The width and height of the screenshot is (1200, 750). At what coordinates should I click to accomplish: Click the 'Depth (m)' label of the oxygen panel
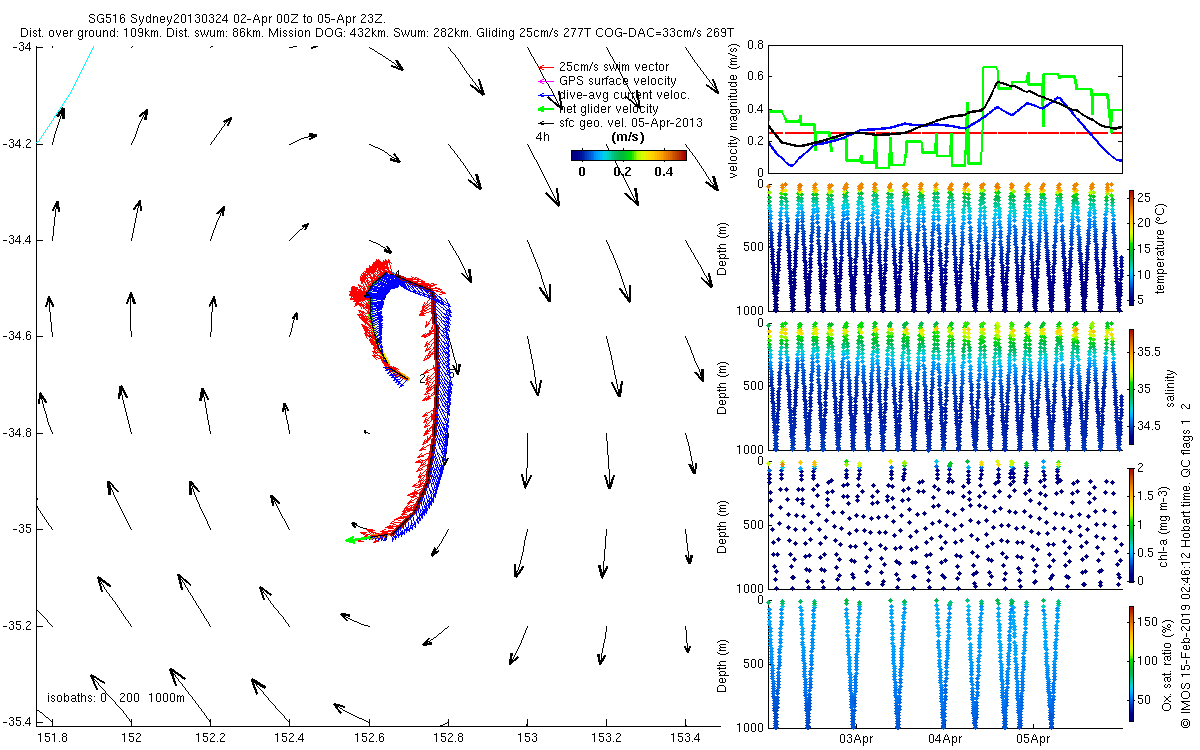[x=723, y=665]
